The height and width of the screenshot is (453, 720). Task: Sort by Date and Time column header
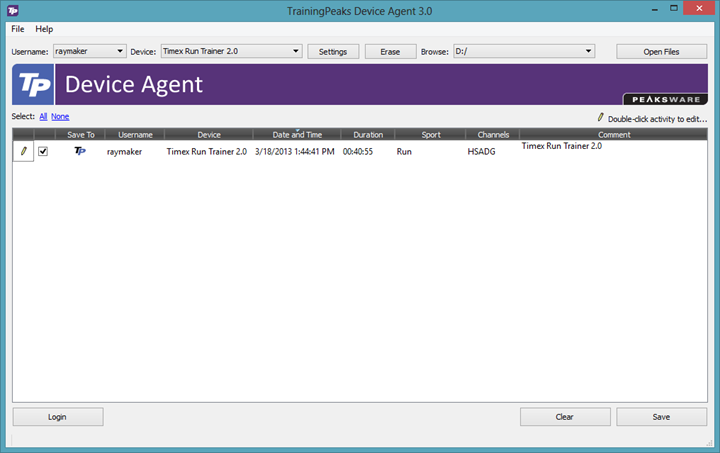pyautogui.click(x=297, y=134)
